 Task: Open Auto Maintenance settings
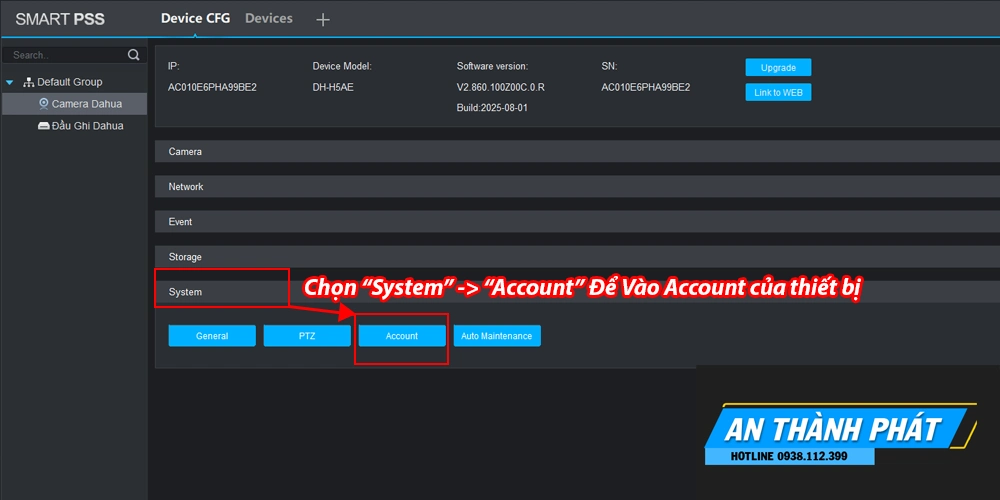[497, 336]
